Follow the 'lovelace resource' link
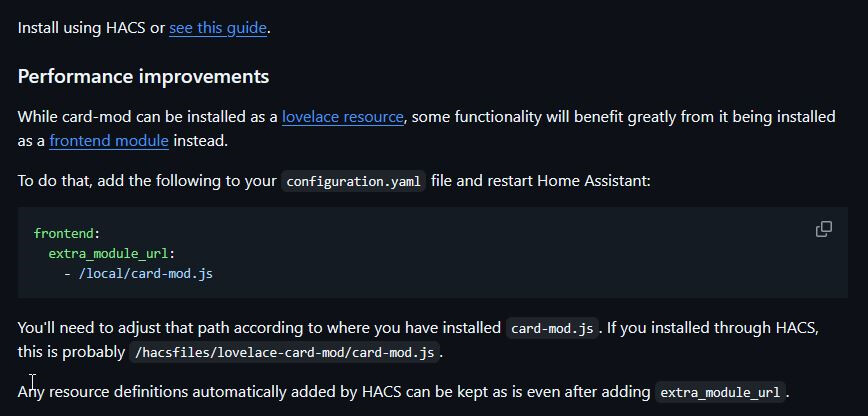 pos(343,117)
